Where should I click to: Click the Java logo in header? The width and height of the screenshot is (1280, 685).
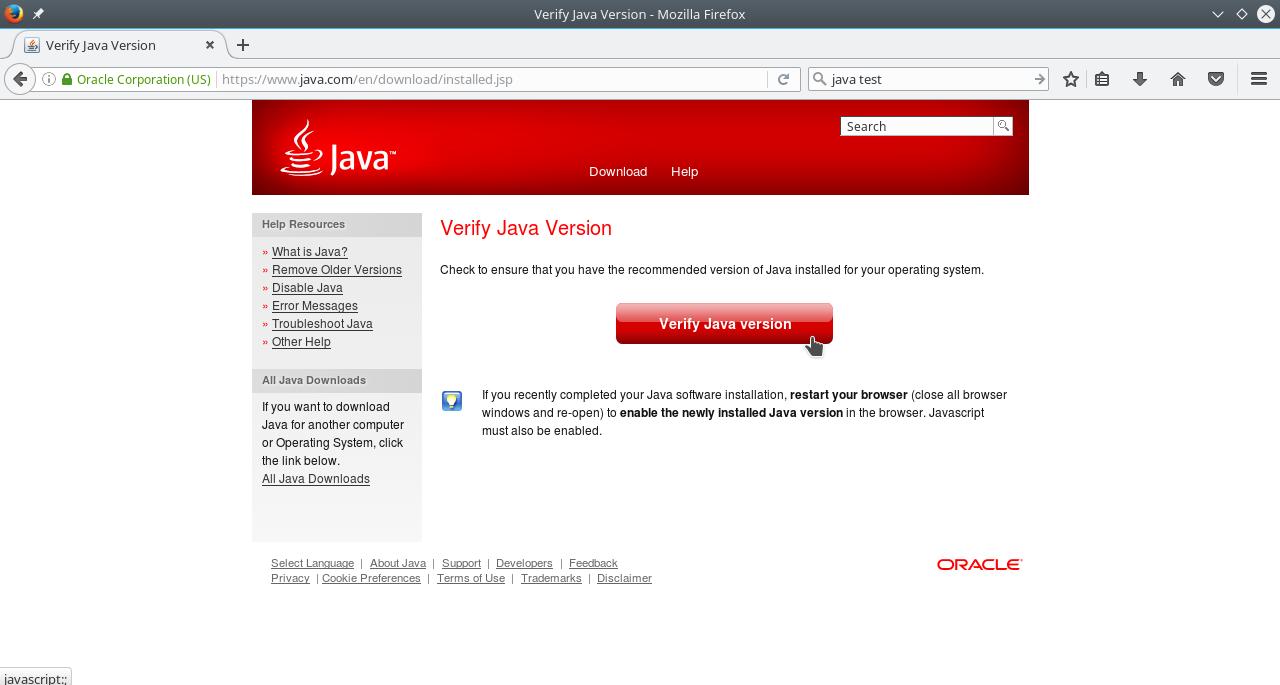[338, 149]
